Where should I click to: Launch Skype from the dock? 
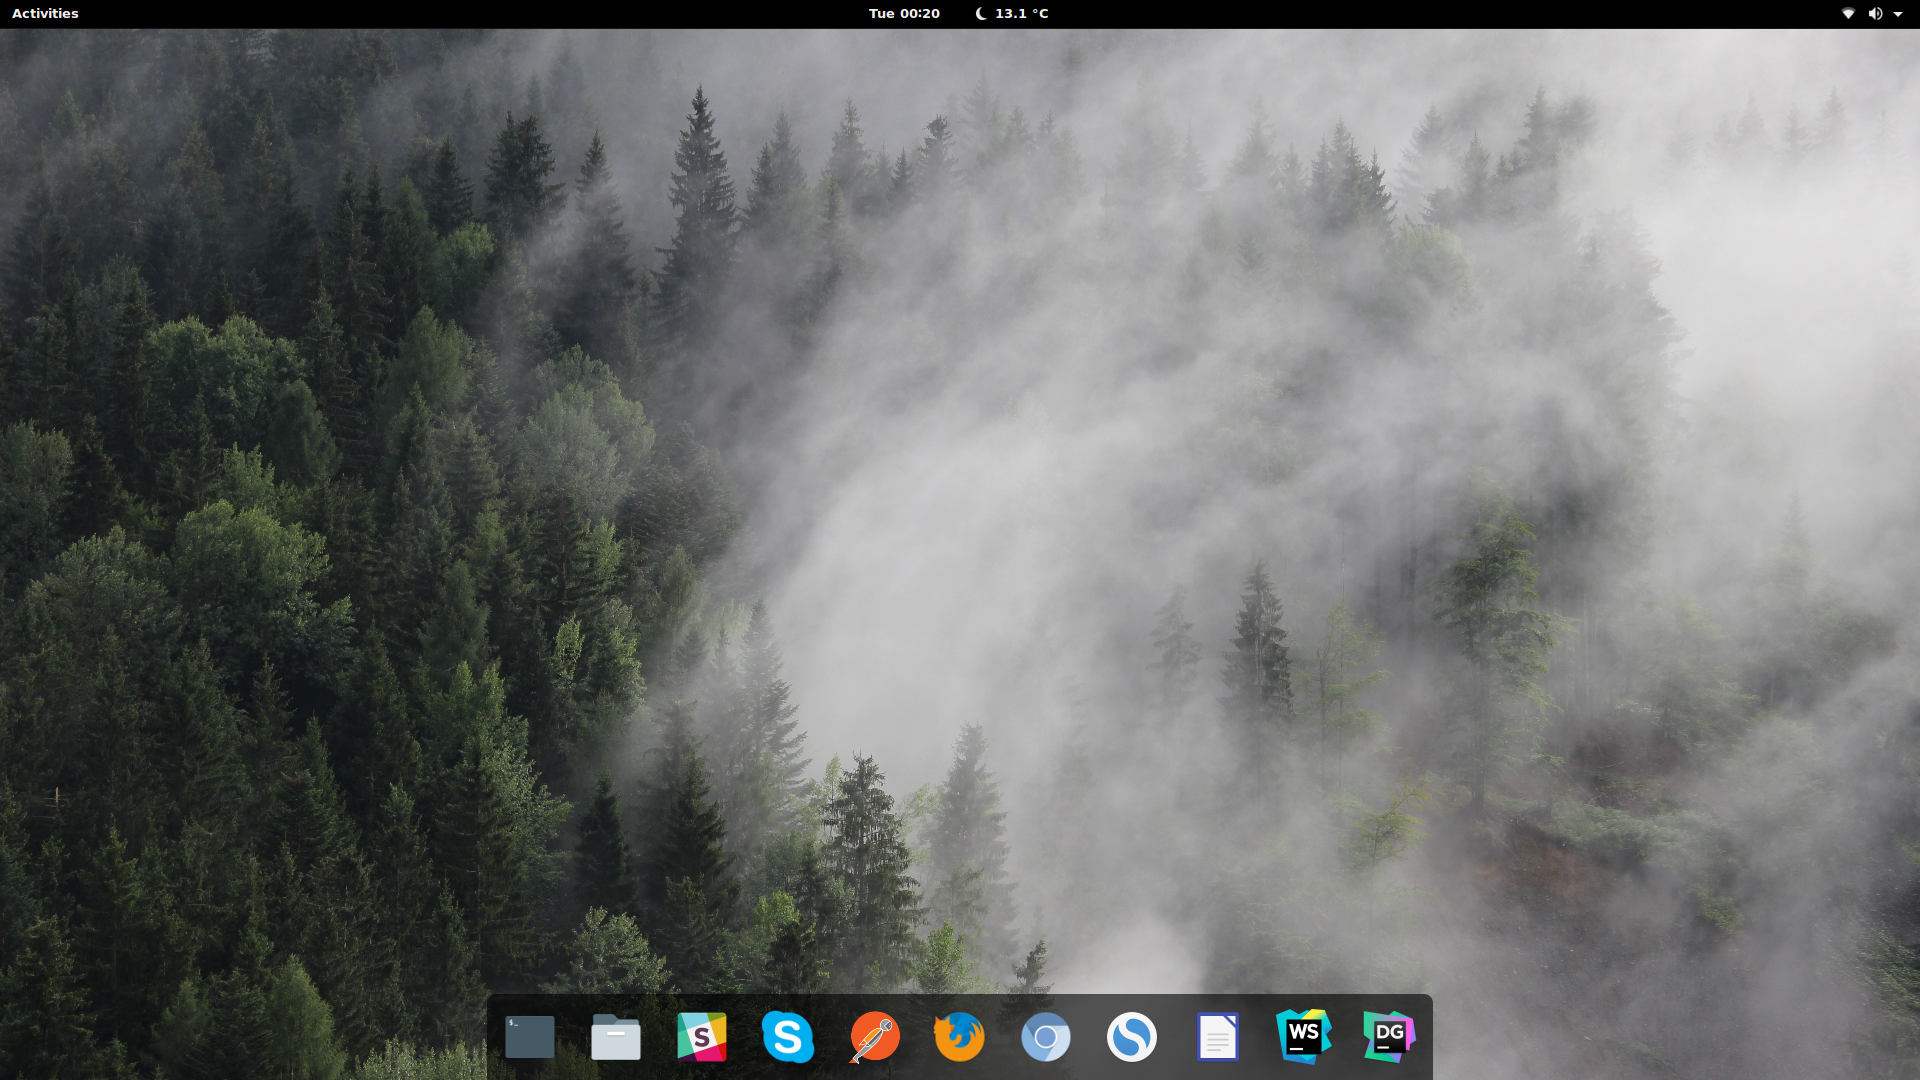(x=788, y=1037)
